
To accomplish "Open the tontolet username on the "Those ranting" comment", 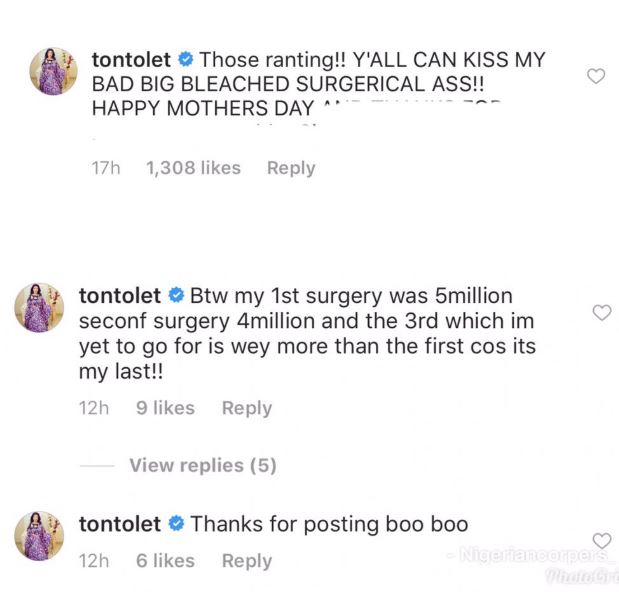I will coord(131,60).
